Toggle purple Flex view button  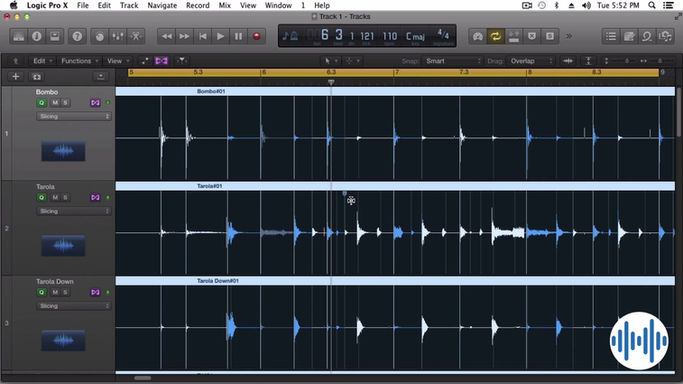[x=161, y=61]
